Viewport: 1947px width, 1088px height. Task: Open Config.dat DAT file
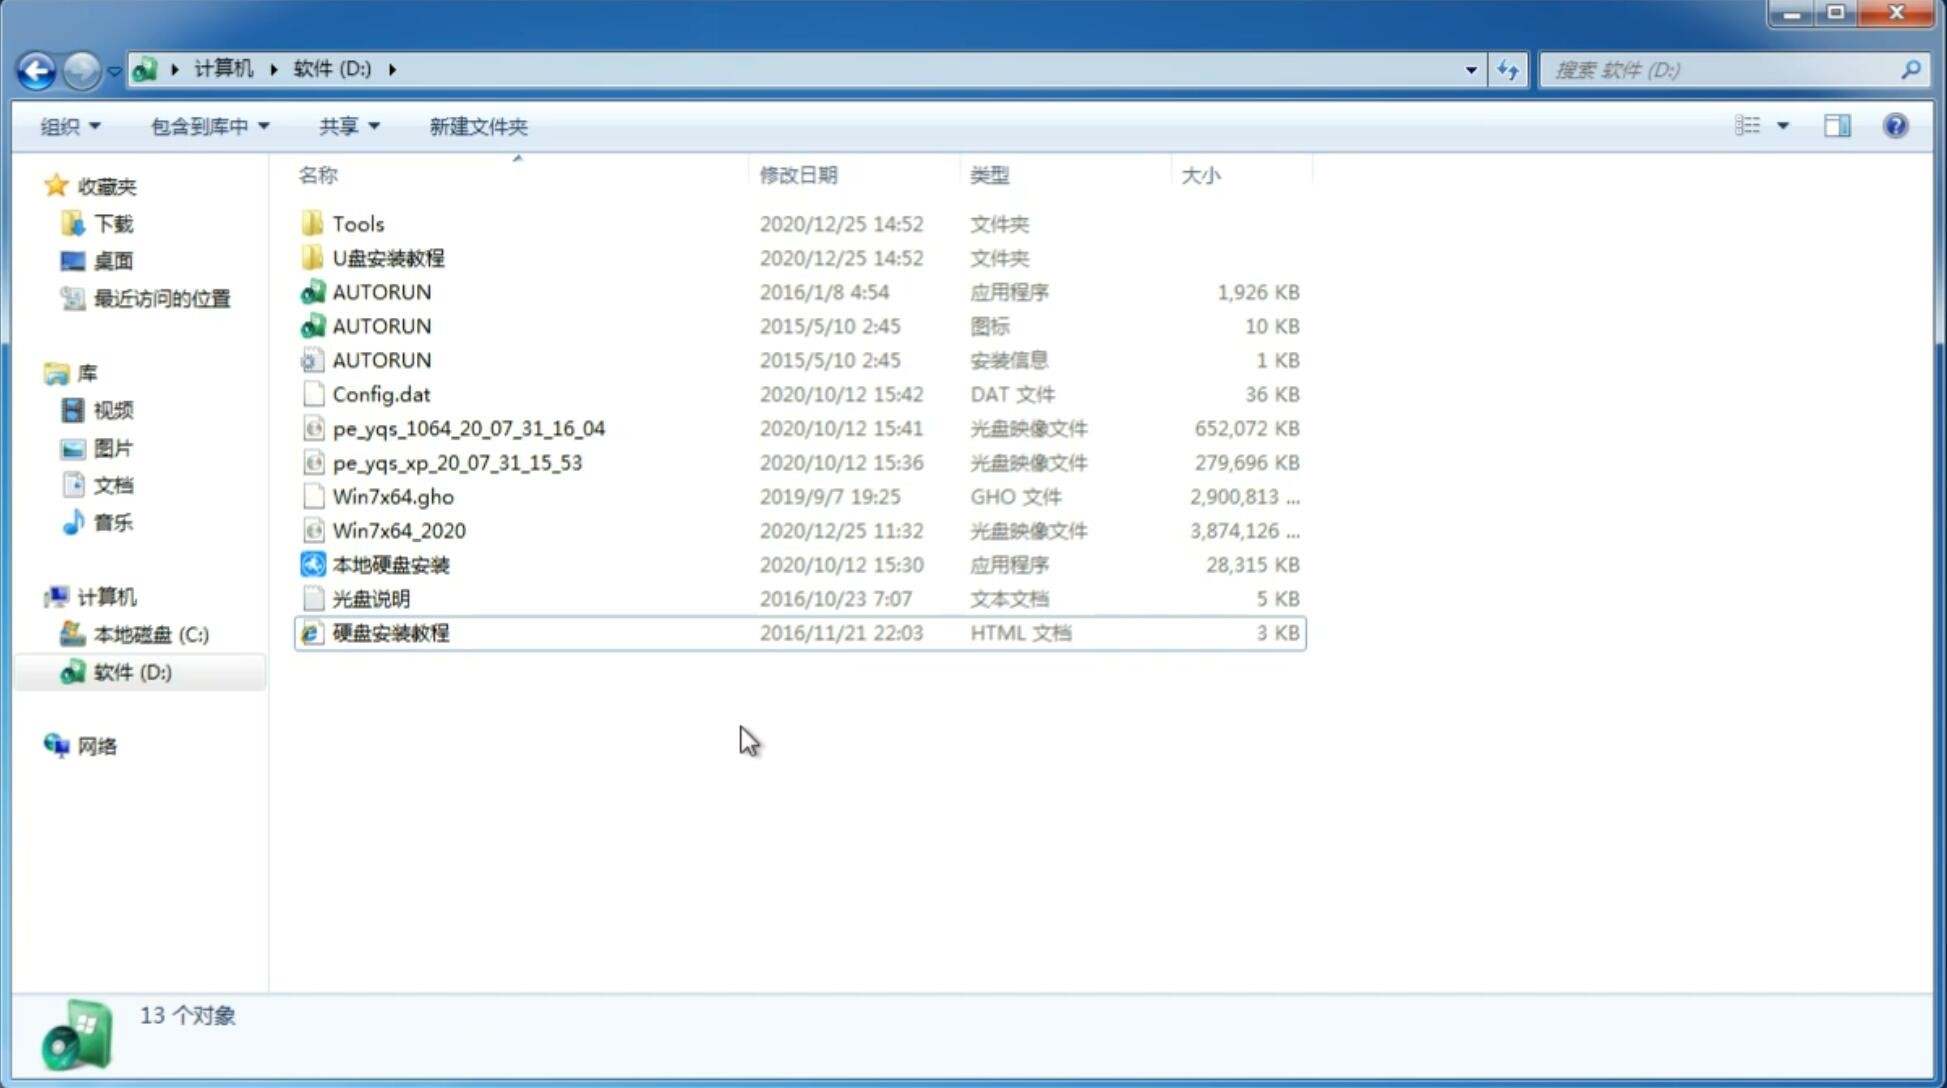tap(382, 393)
